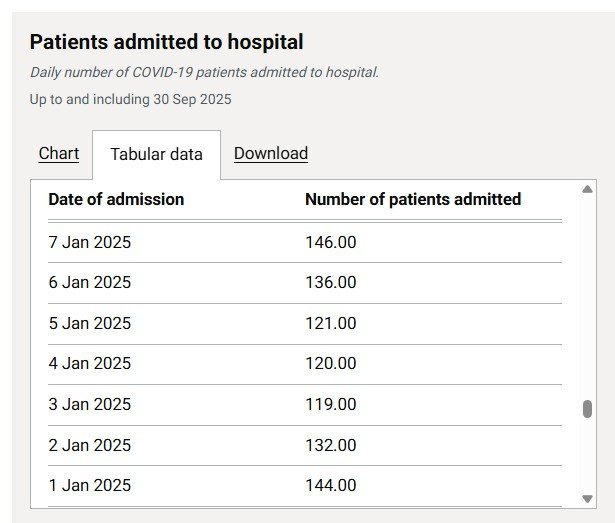The image size is (615, 523).
Task: Click the table's vertical scrollbar thumb
Action: coord(587,409)
